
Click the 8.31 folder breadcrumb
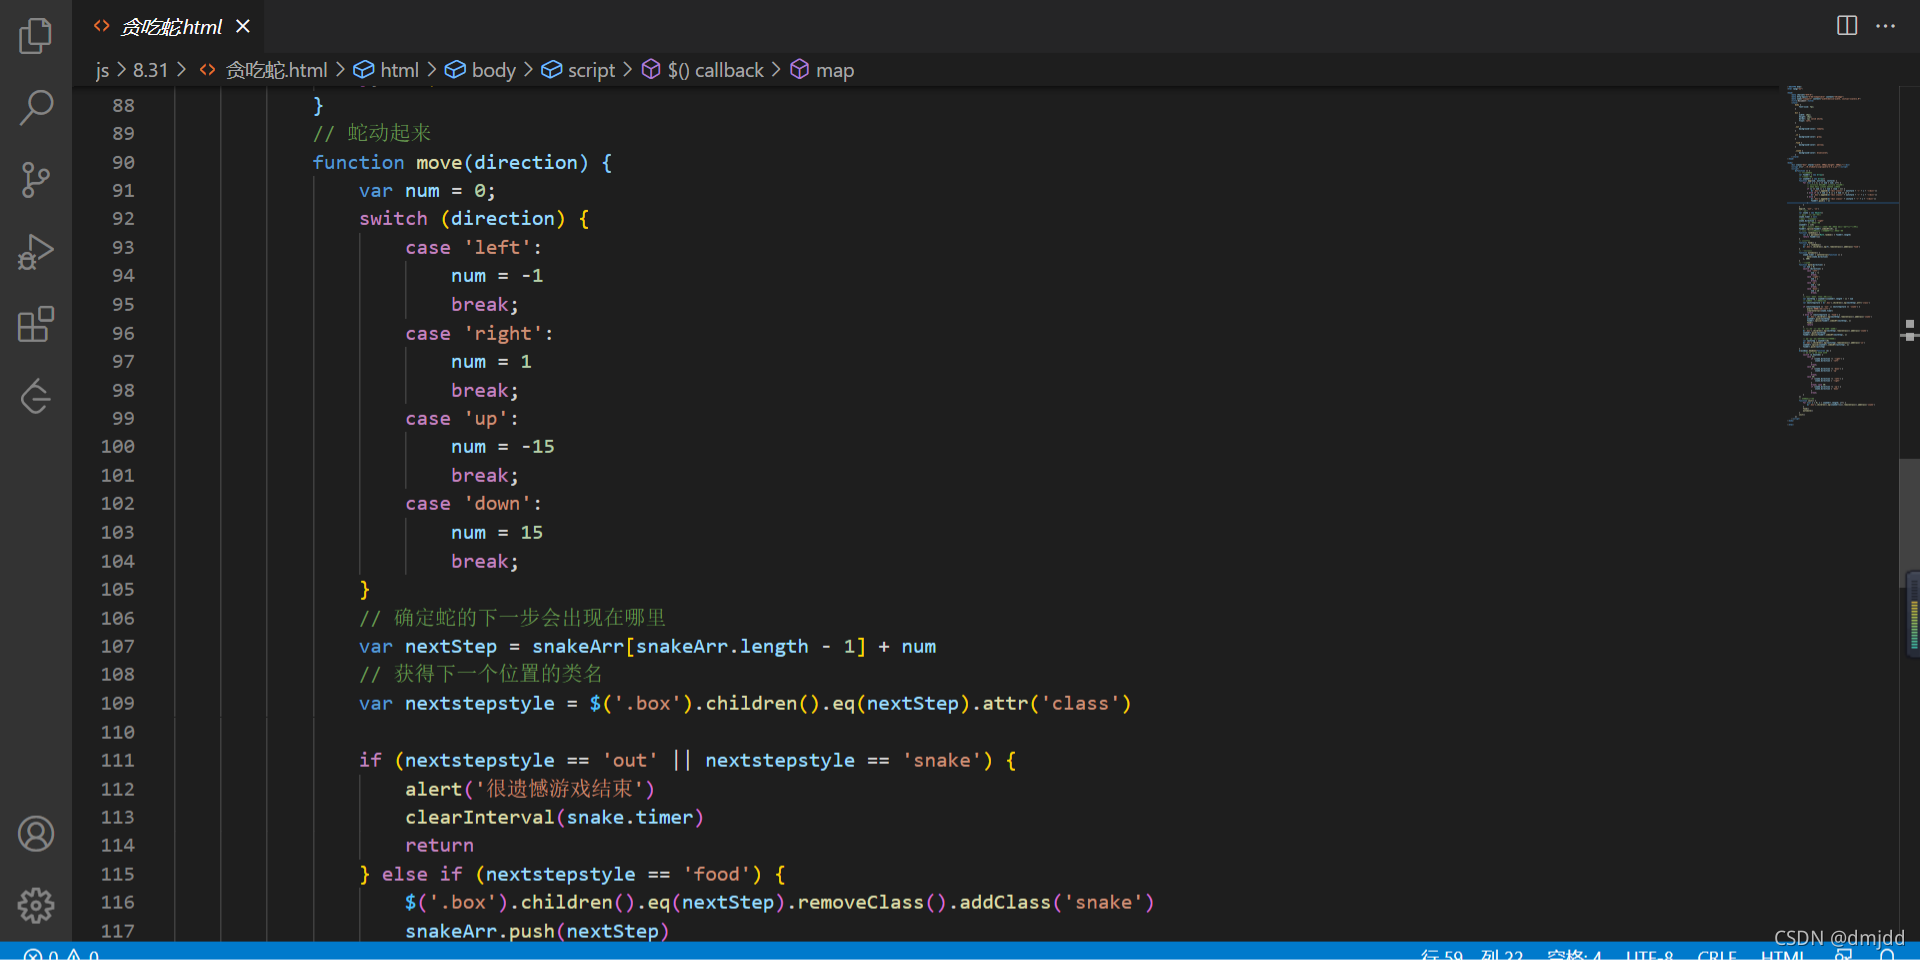(150, 70)
